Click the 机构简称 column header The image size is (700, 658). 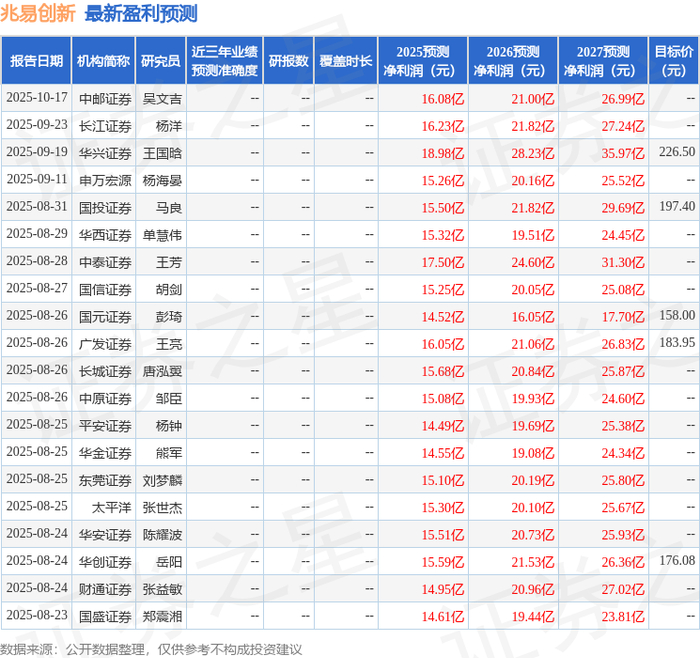tap(103, 61)
